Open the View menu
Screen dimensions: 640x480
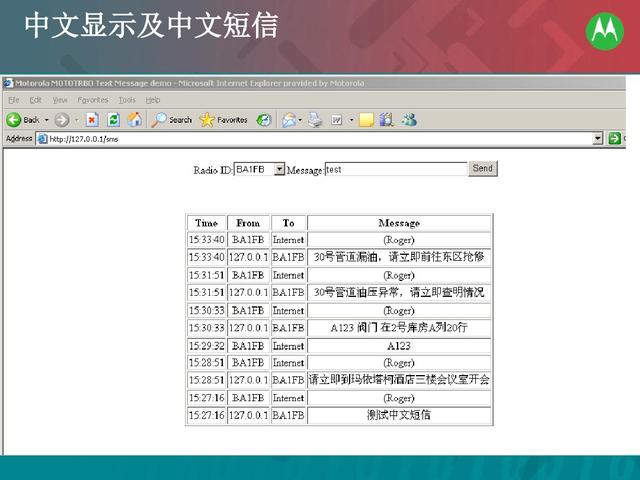tap(60, 100)
